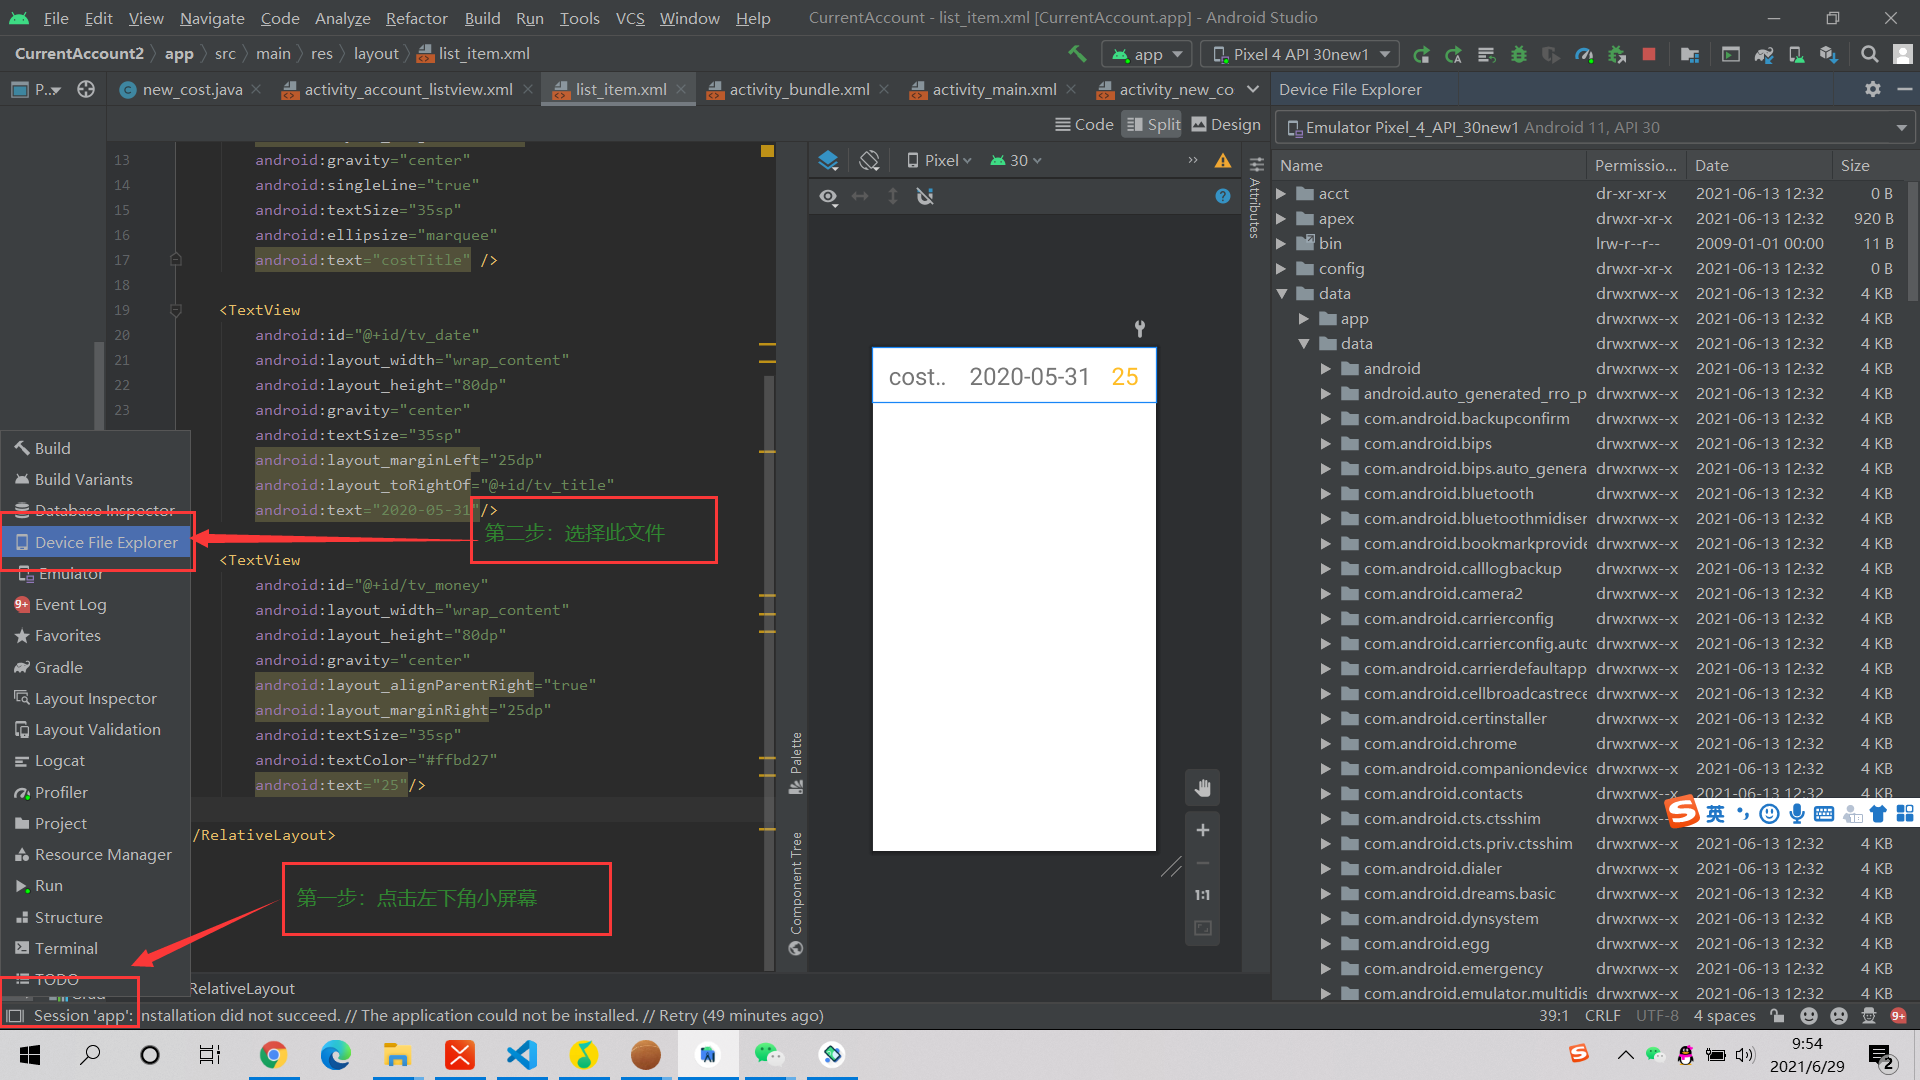Open the Refactor menu

(416, 17)
